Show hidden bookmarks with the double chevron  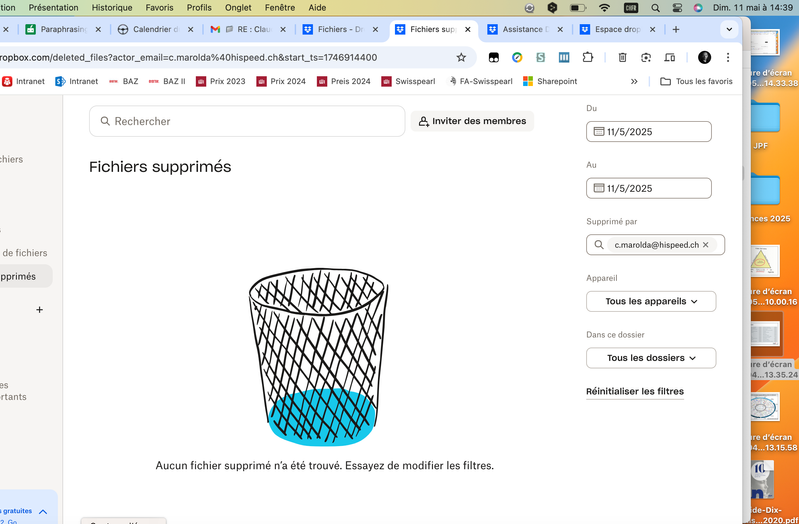[634, 81]
